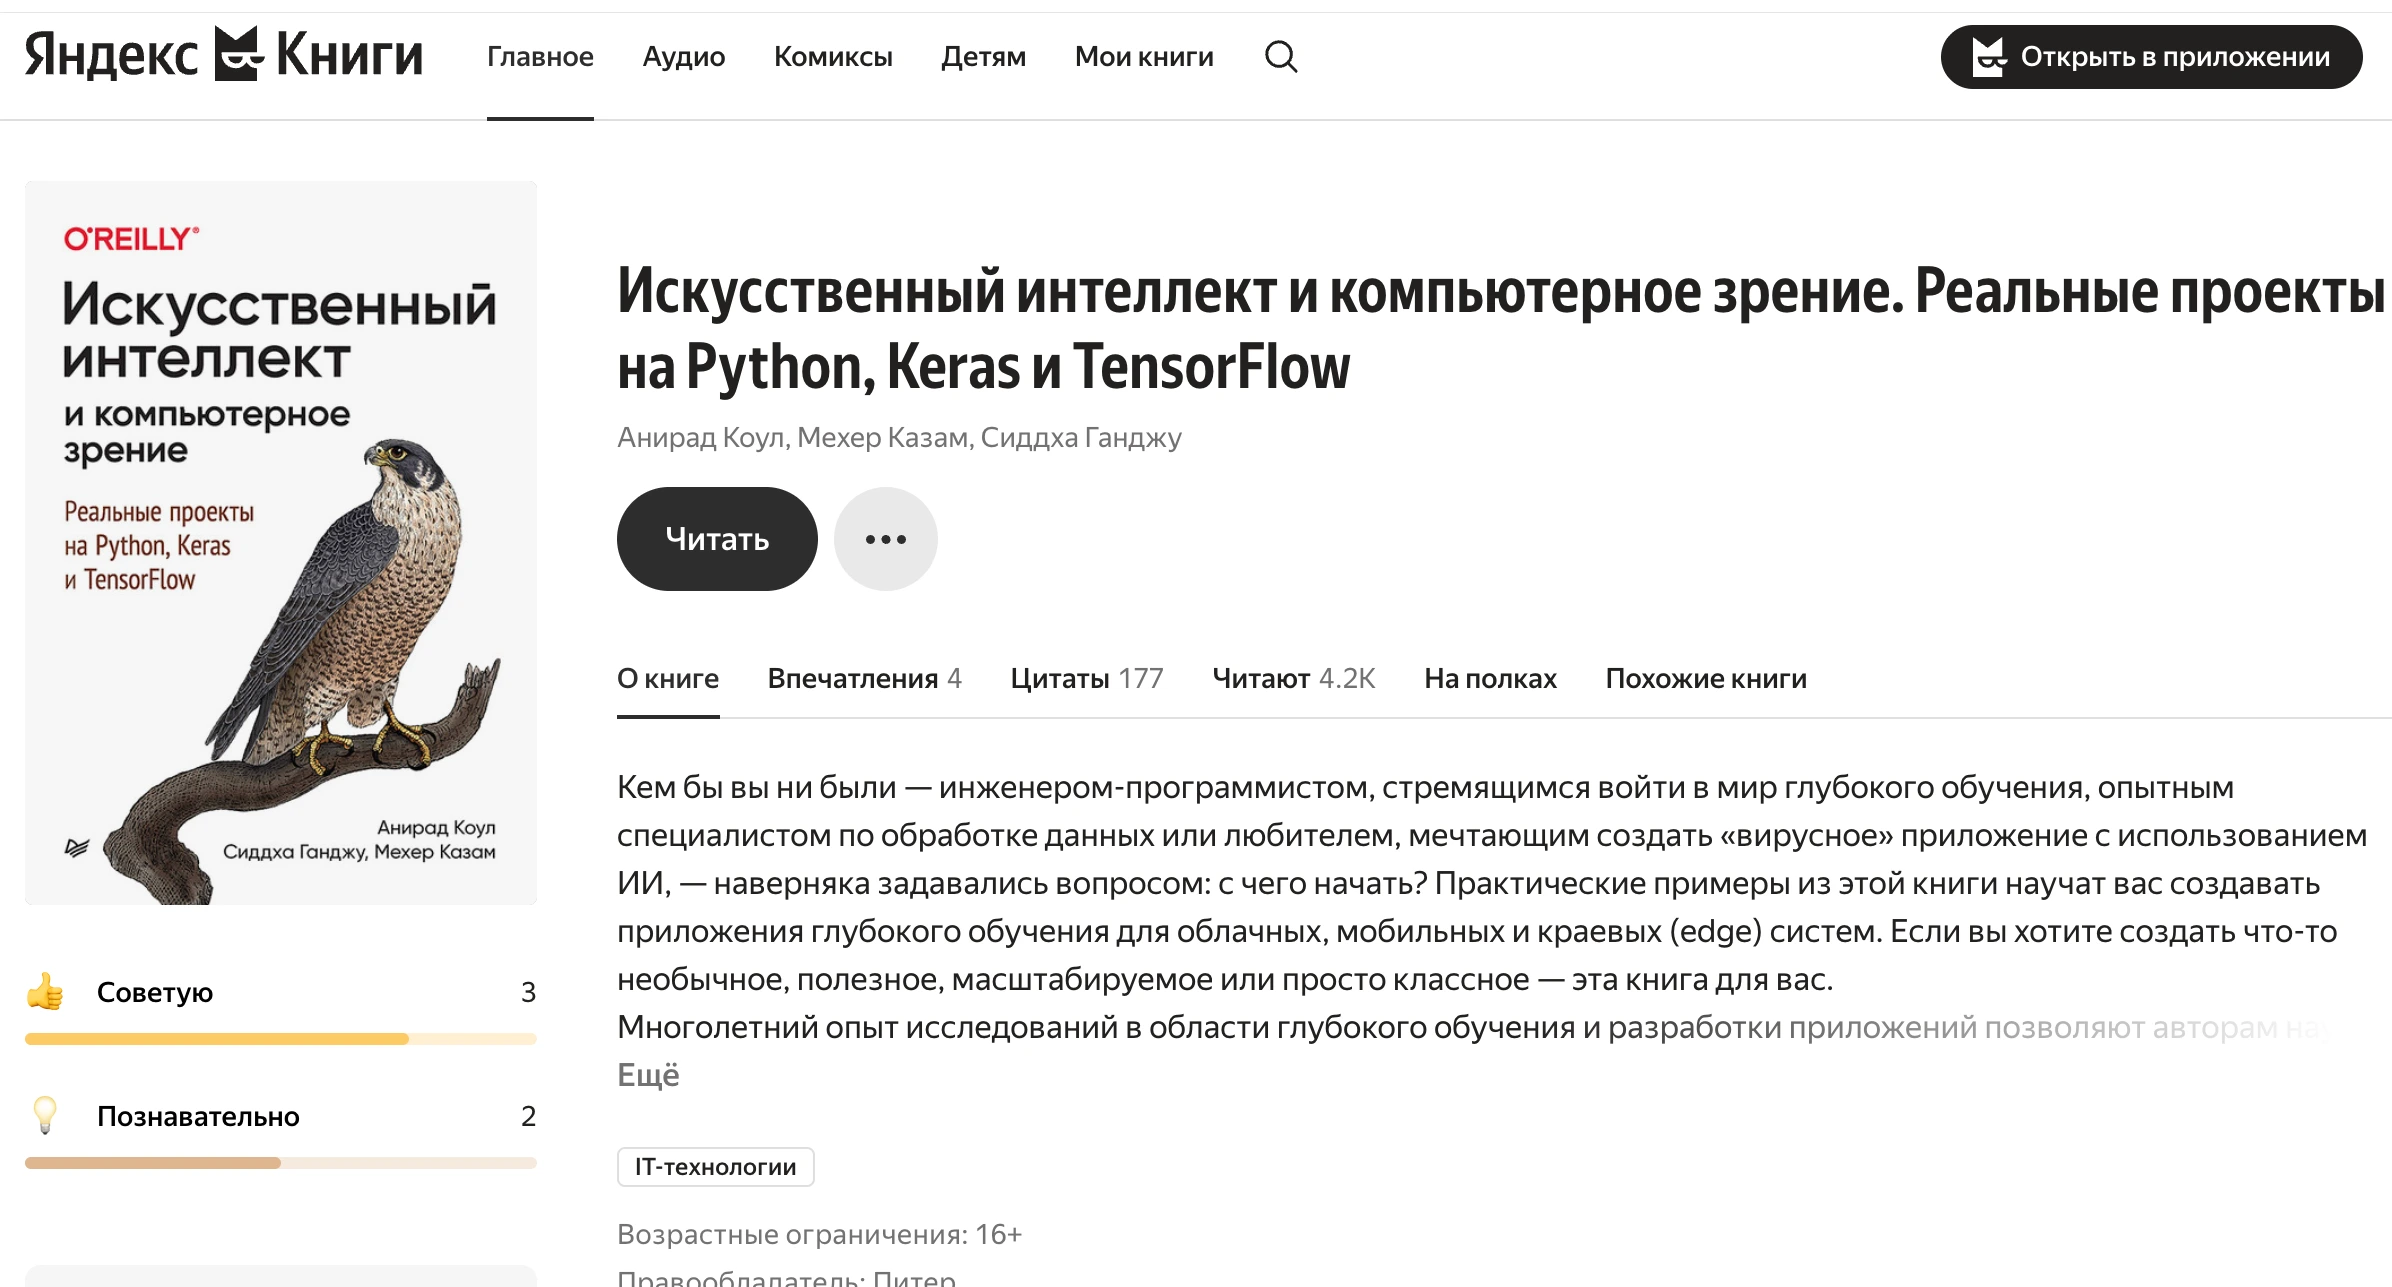Open the ellipsis more-options circle

click(885, 538)
